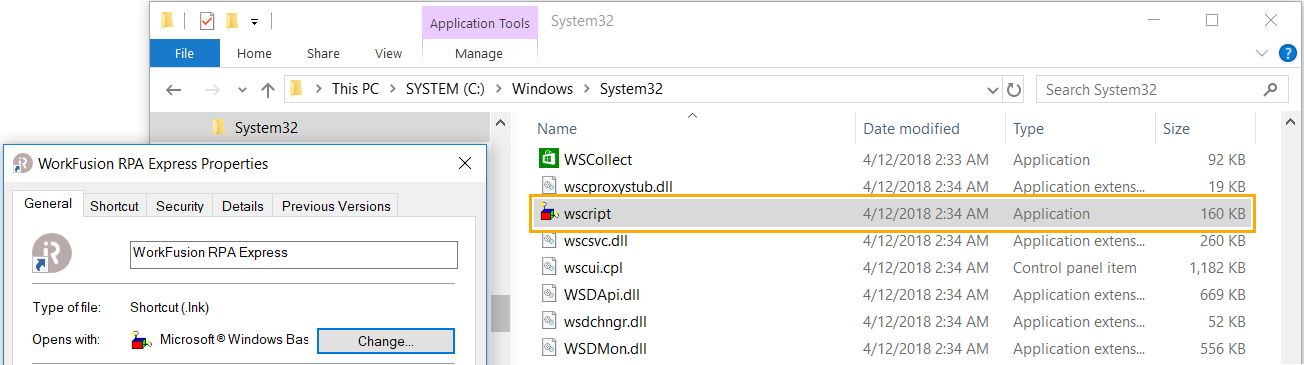Switch to the Shortcut tab
This screenshot has height=365, width=1304.
(x=114, y=206)
